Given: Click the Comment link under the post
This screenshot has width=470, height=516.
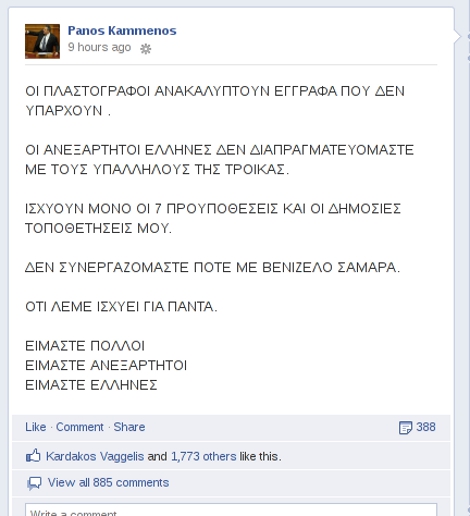Looking at the screenshot, I should tap(80, 427).
